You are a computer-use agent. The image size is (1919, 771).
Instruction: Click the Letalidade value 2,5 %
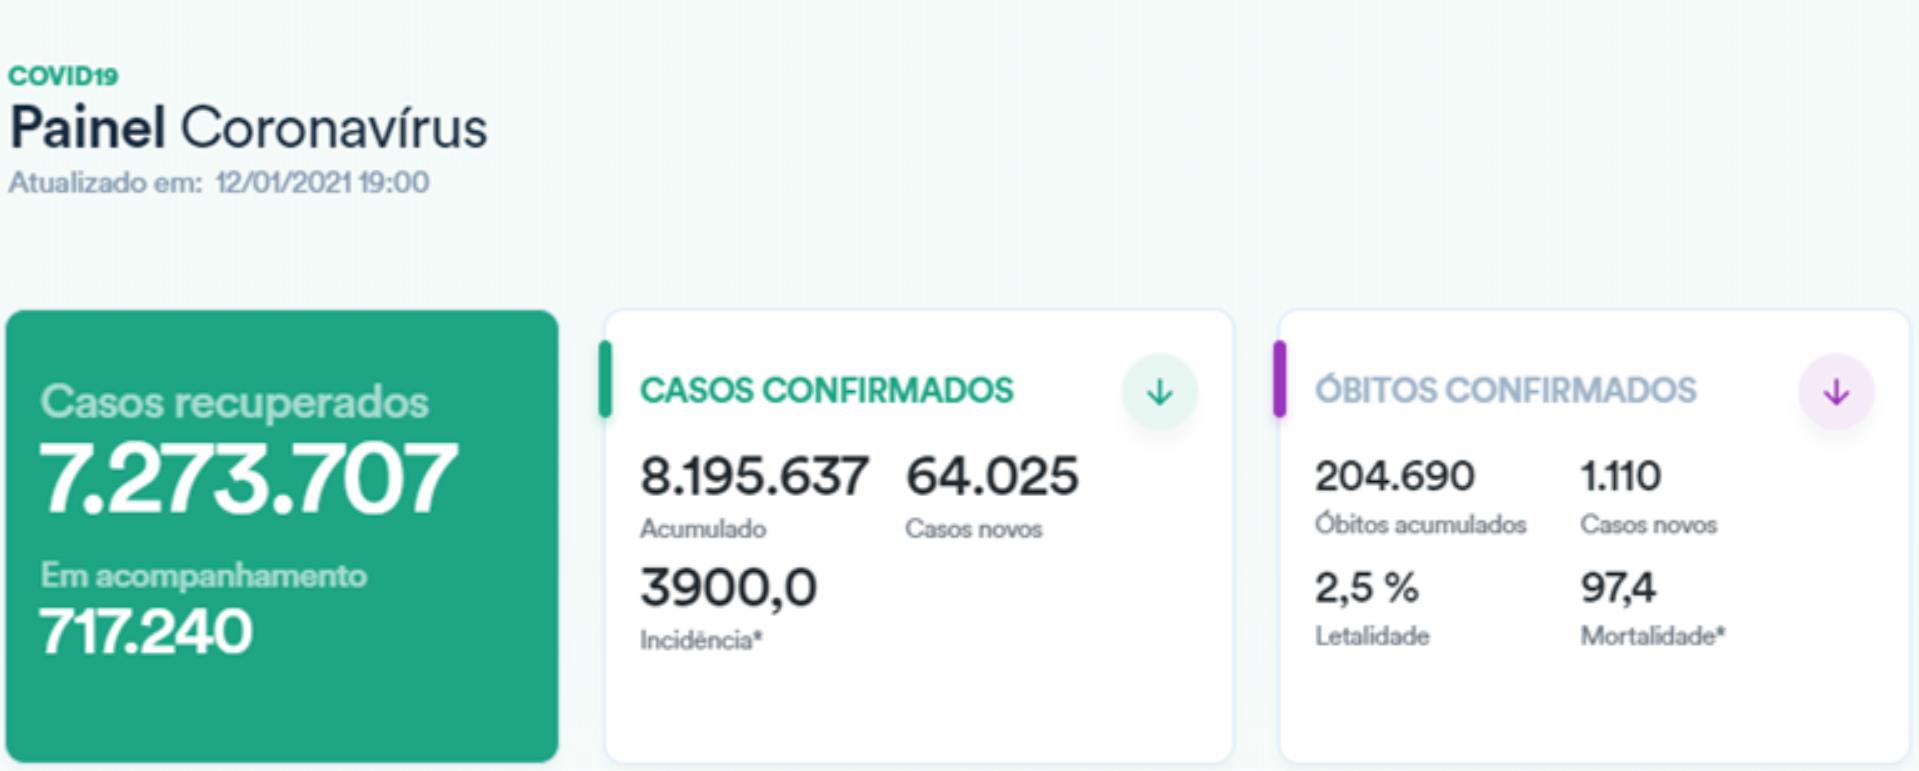[x=1366, y=587]
